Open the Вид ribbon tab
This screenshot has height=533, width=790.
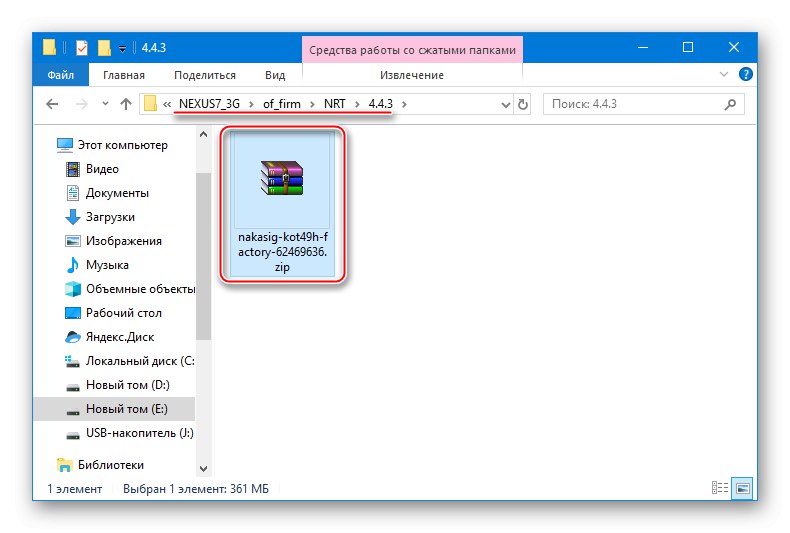(x=275, y=75)
